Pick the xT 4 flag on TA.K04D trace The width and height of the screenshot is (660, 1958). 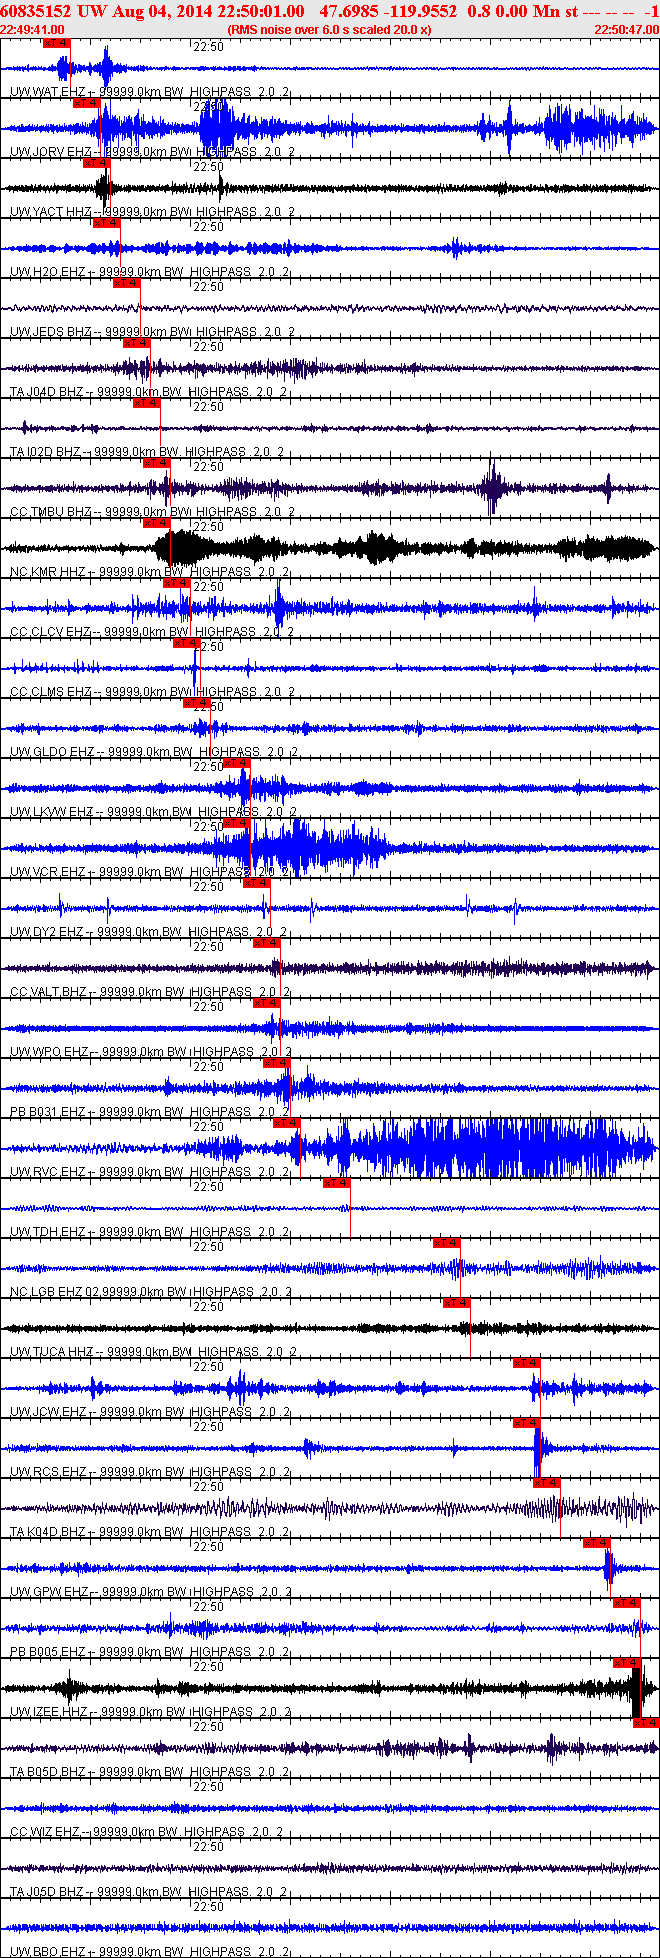(547, 1483)
